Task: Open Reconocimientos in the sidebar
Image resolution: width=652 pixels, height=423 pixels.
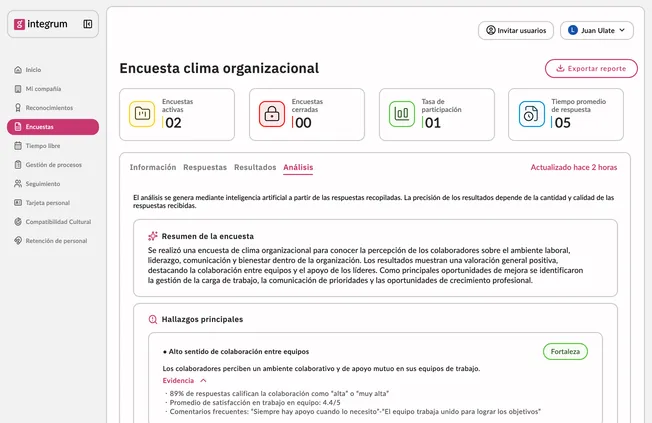Action: (53, 108)
